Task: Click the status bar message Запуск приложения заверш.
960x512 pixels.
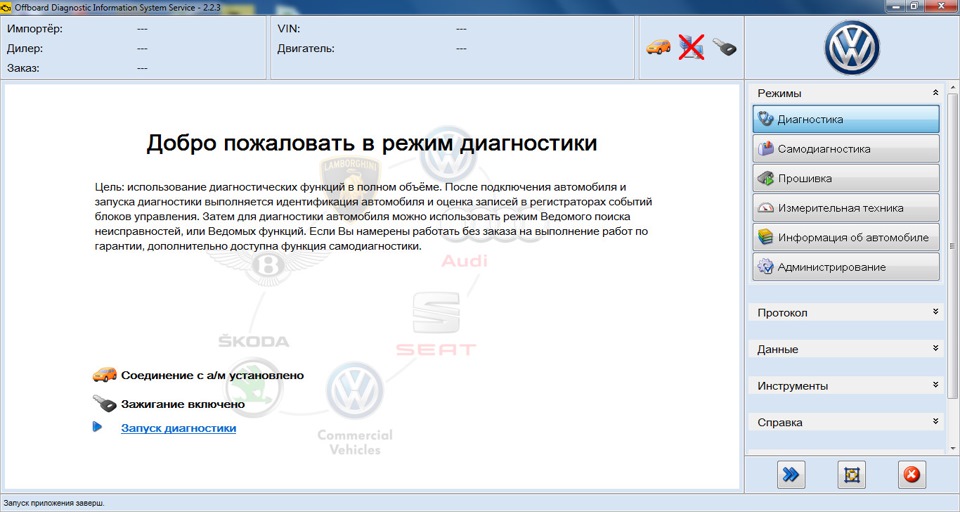Action: [53, 503]
